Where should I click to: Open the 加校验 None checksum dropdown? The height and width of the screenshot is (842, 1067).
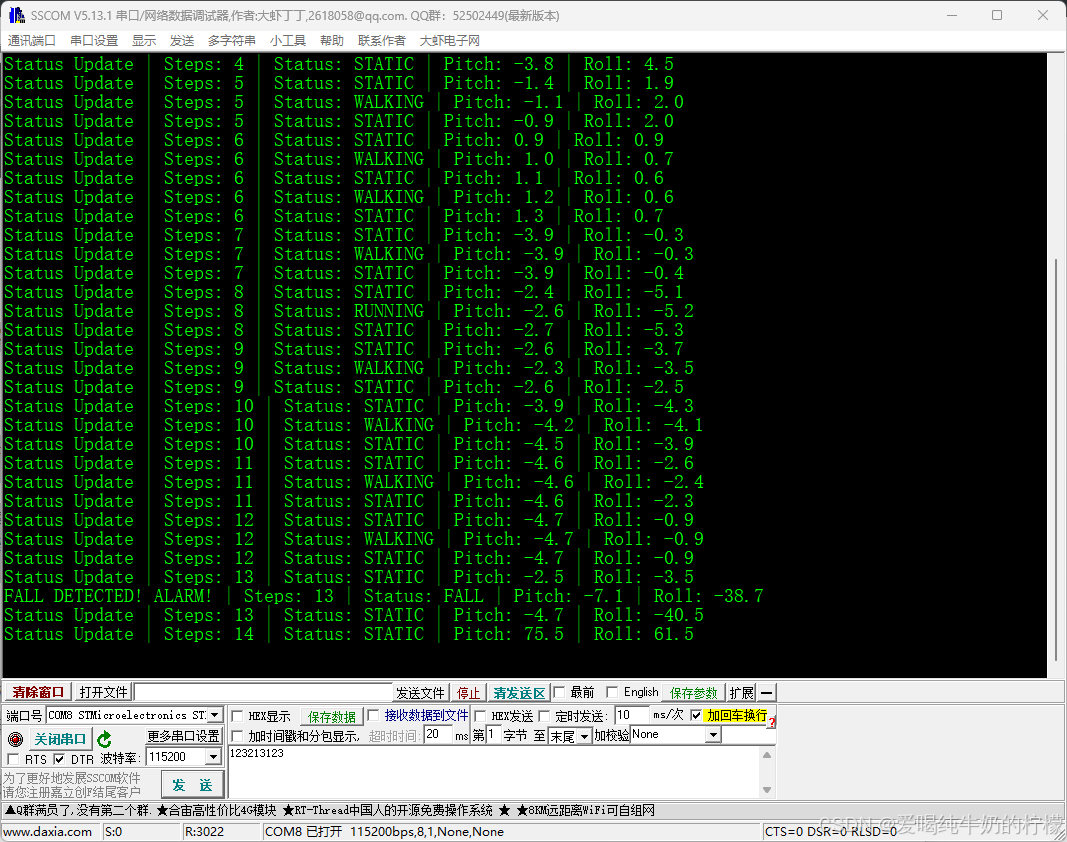coord(712,735)
